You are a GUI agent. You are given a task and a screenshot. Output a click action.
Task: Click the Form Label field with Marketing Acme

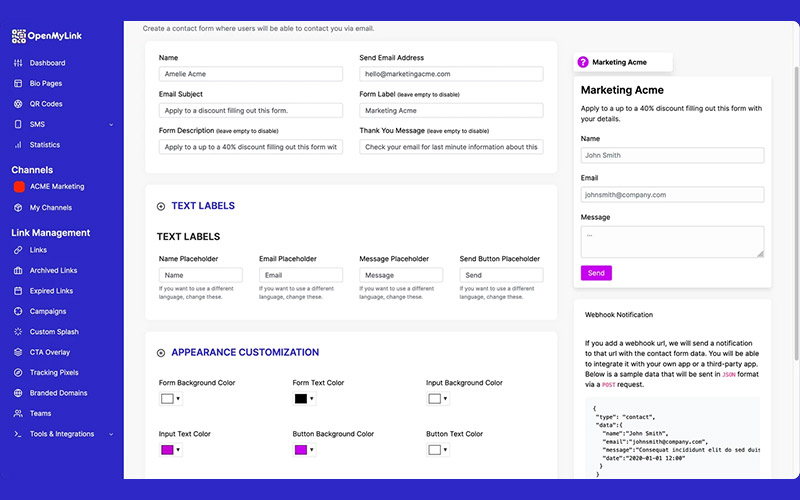click(x=451, y=110)
